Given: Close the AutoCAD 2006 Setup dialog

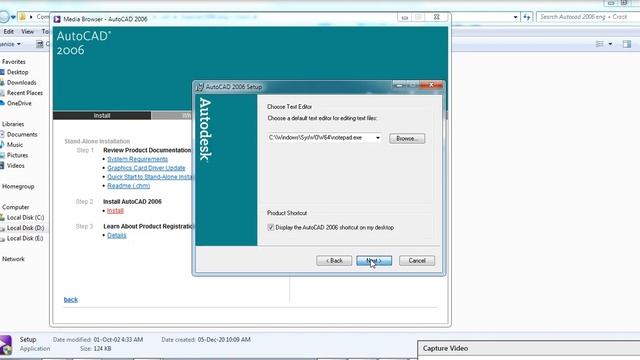Looking at the screenshot, I should coord(432,85).
